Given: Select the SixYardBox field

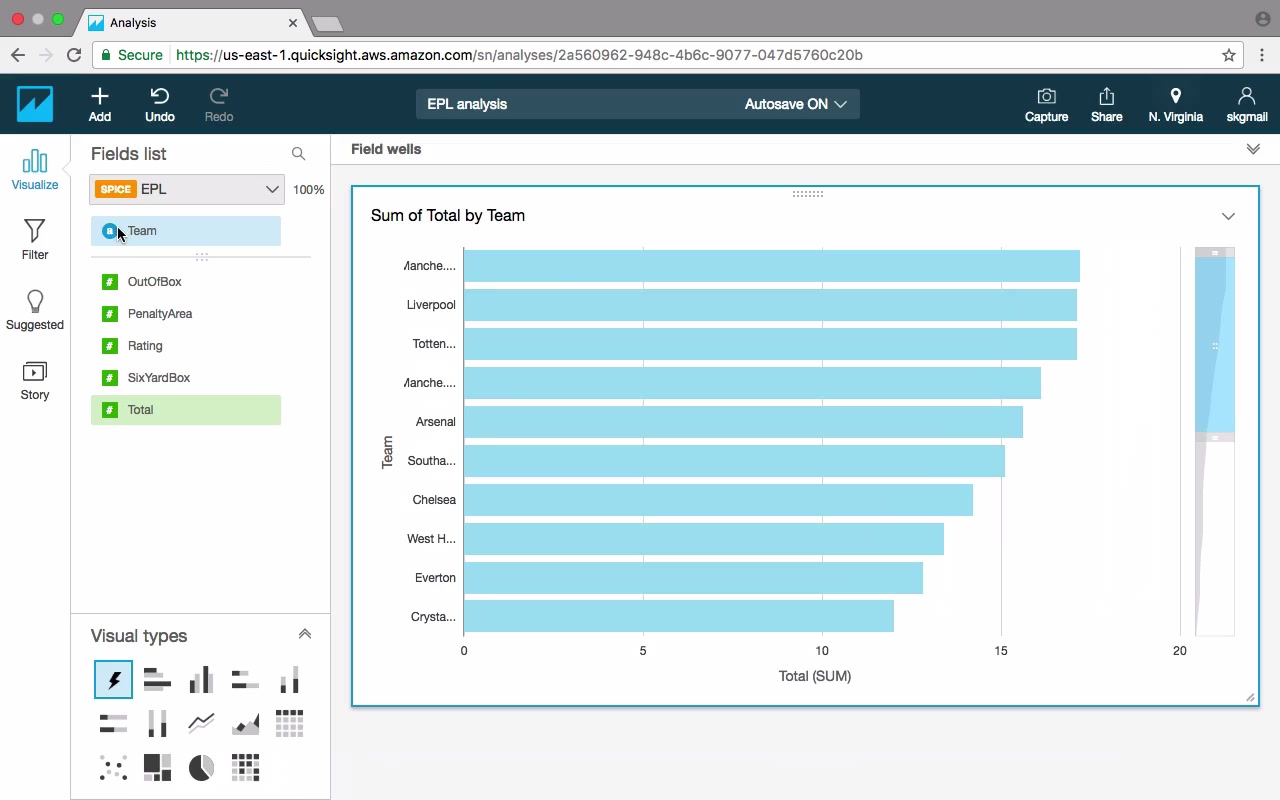Looking at the screenshot, I should [186, 378].
